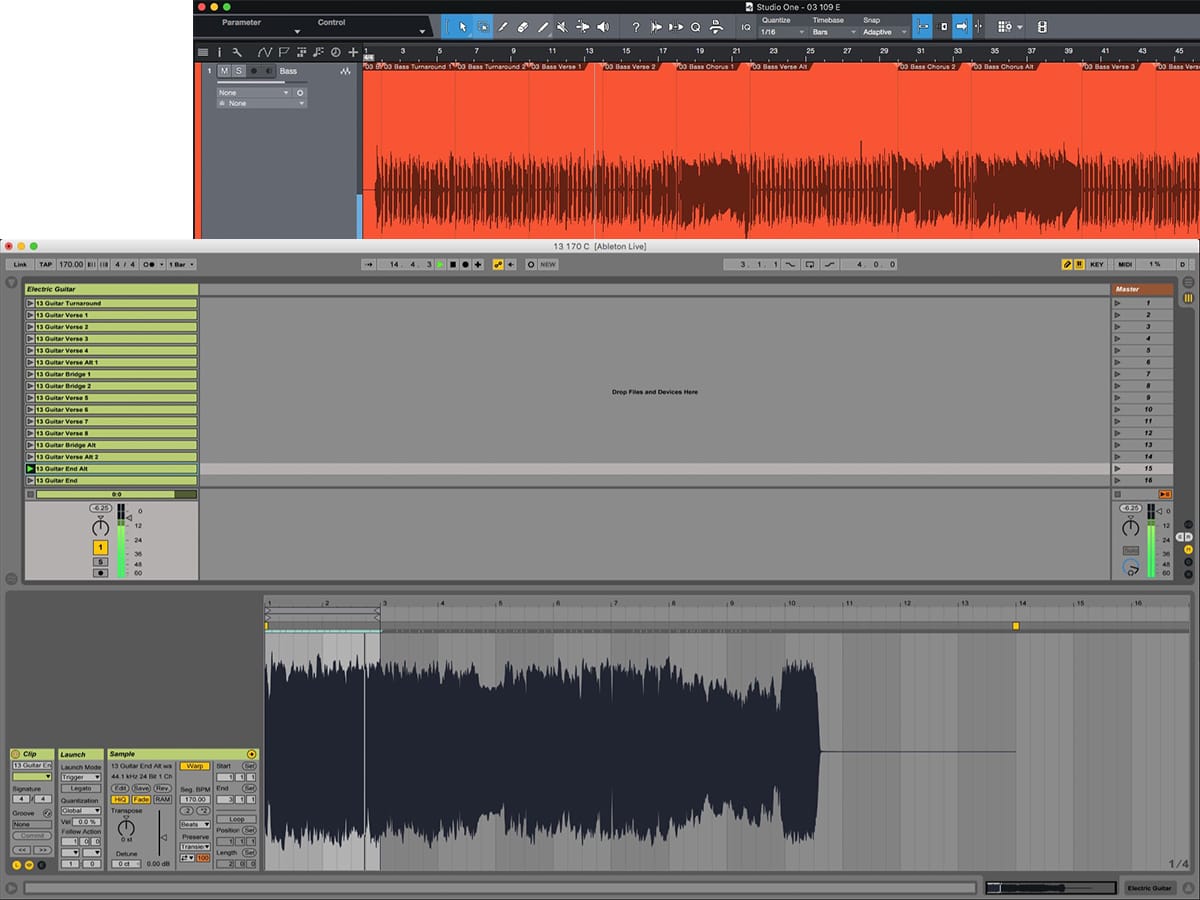Stop playback in Ableton transport

[452, 265]
